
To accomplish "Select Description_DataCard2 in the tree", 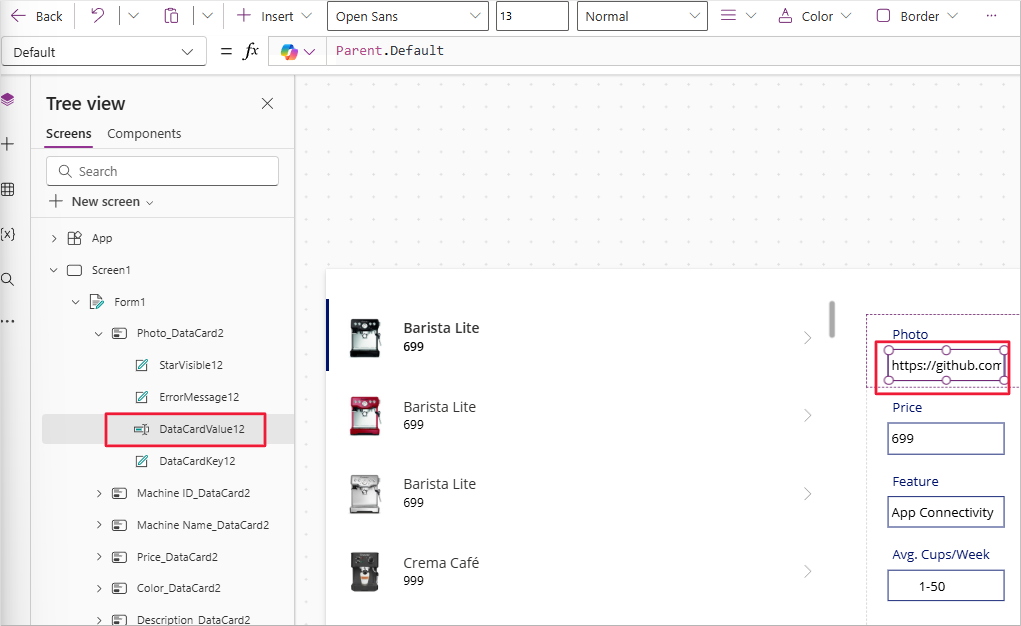I will (193, 619).
